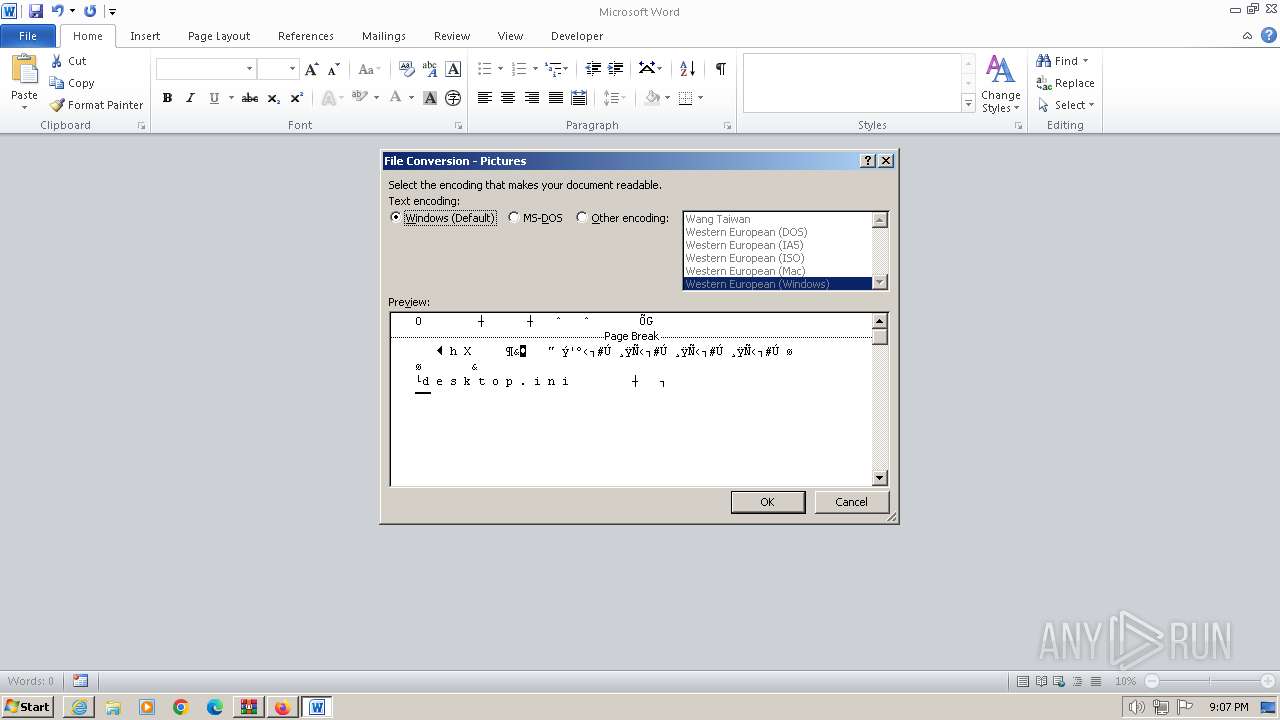The height and width of the screenshot is (720, 1280).
Task: Switch to the Developer tab
Action: [577, 36]
